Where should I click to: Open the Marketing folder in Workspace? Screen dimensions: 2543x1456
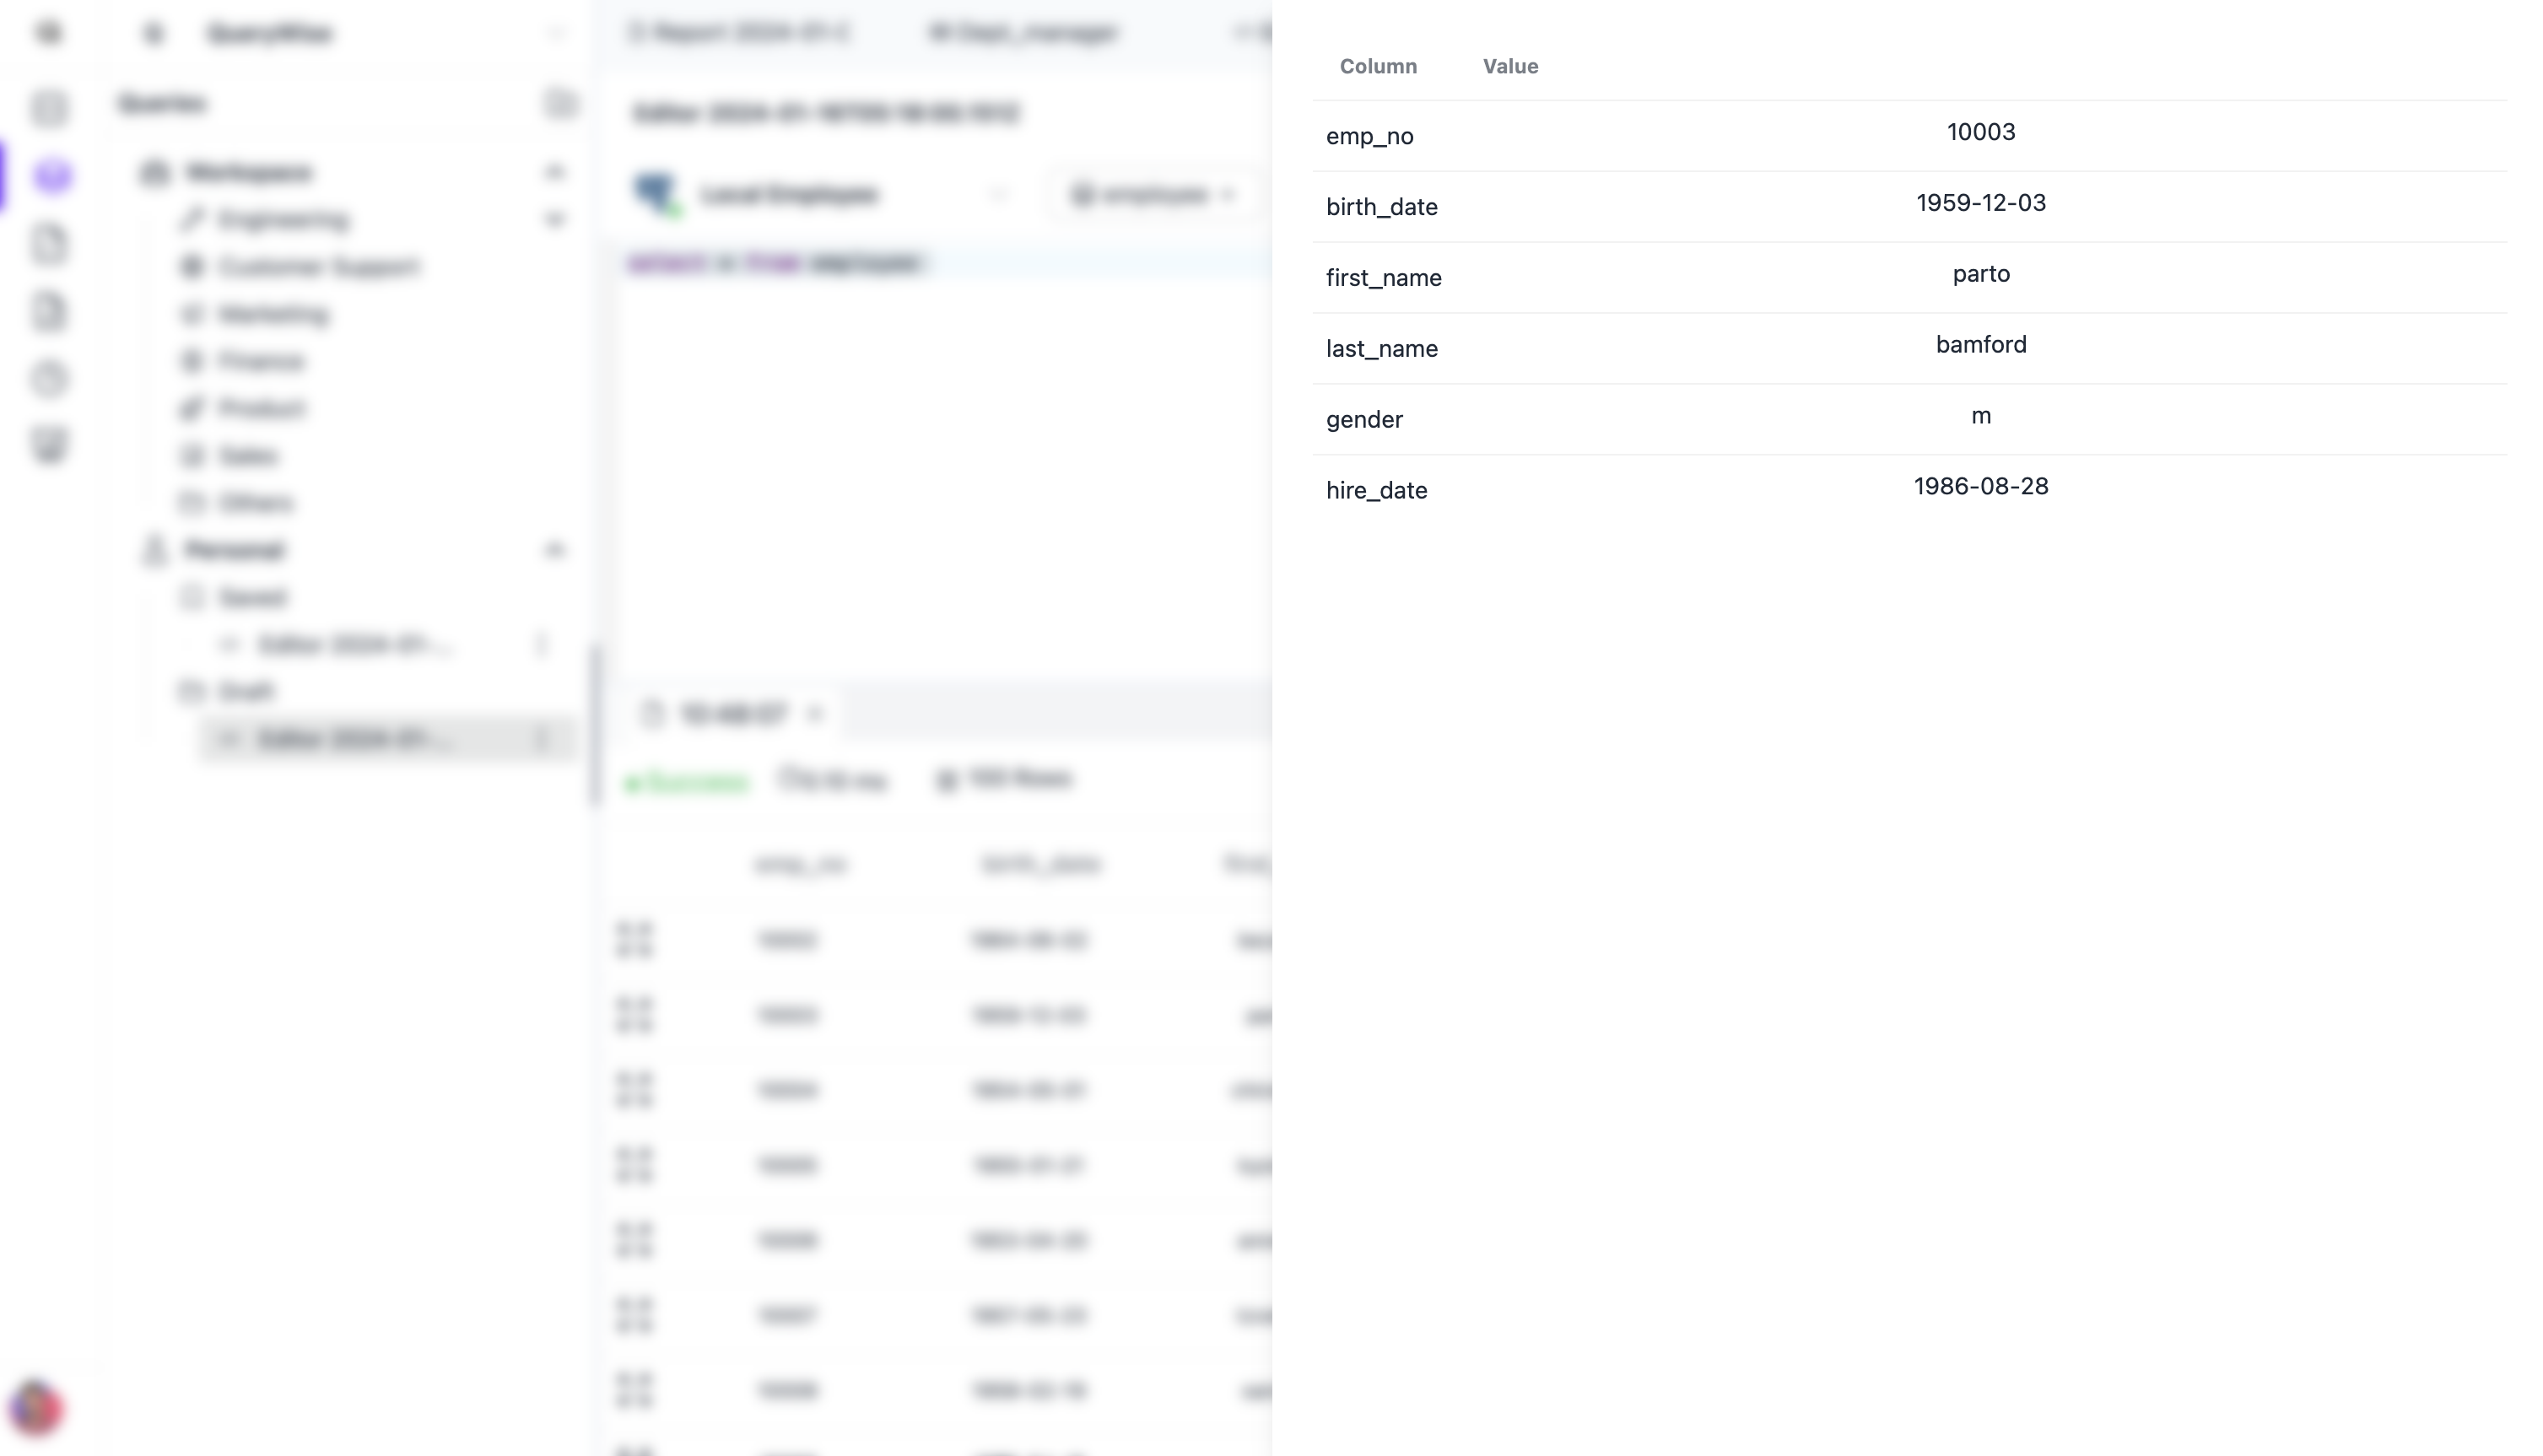coord(273,314)
